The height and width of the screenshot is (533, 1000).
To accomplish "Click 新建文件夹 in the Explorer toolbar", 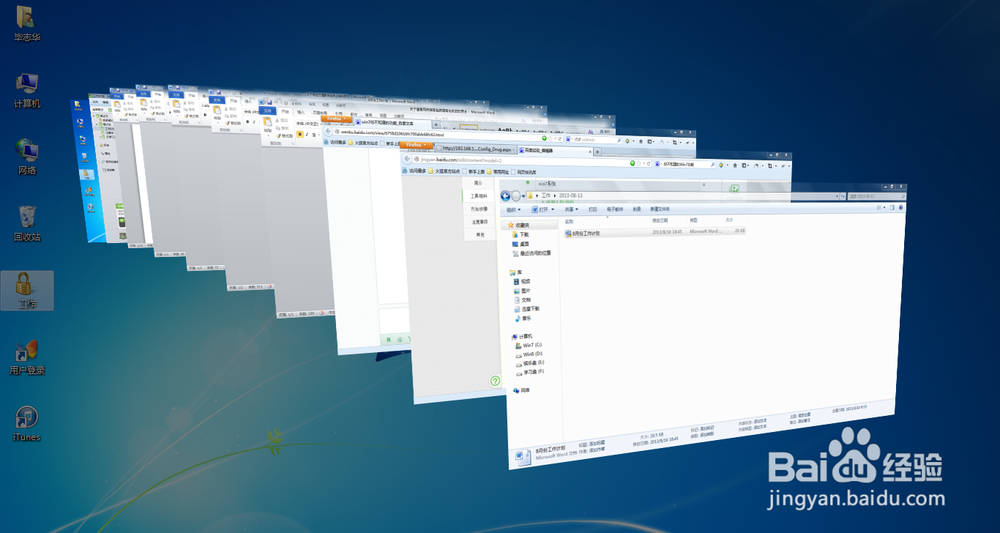I will coord(660,209).
